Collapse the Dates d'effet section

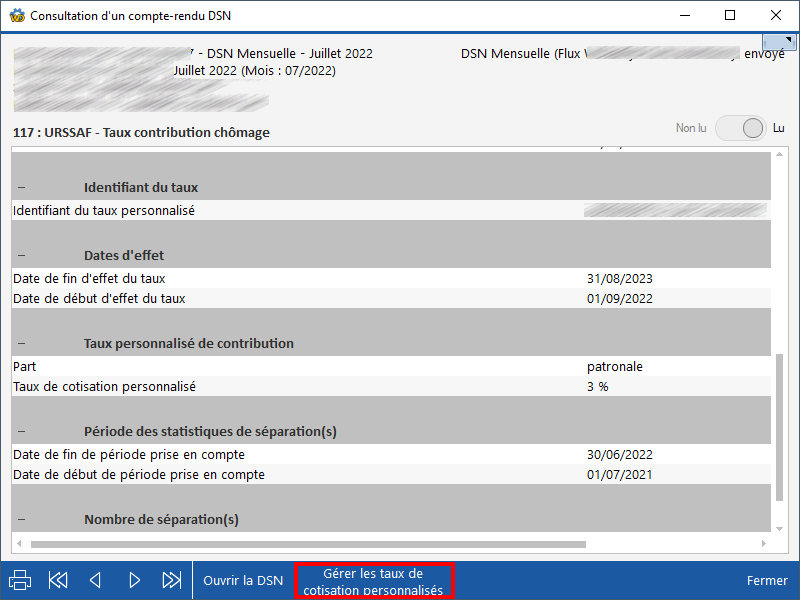coord(21,256)
